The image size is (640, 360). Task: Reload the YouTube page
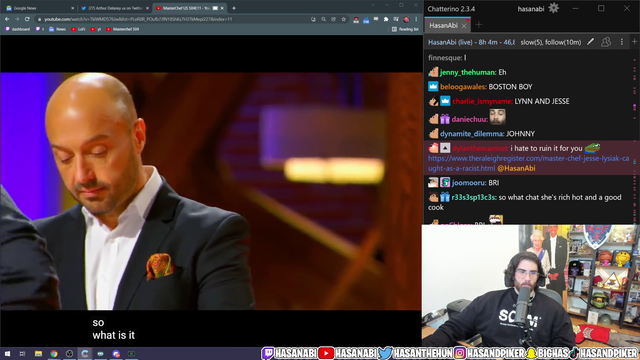tap(27, 19)
